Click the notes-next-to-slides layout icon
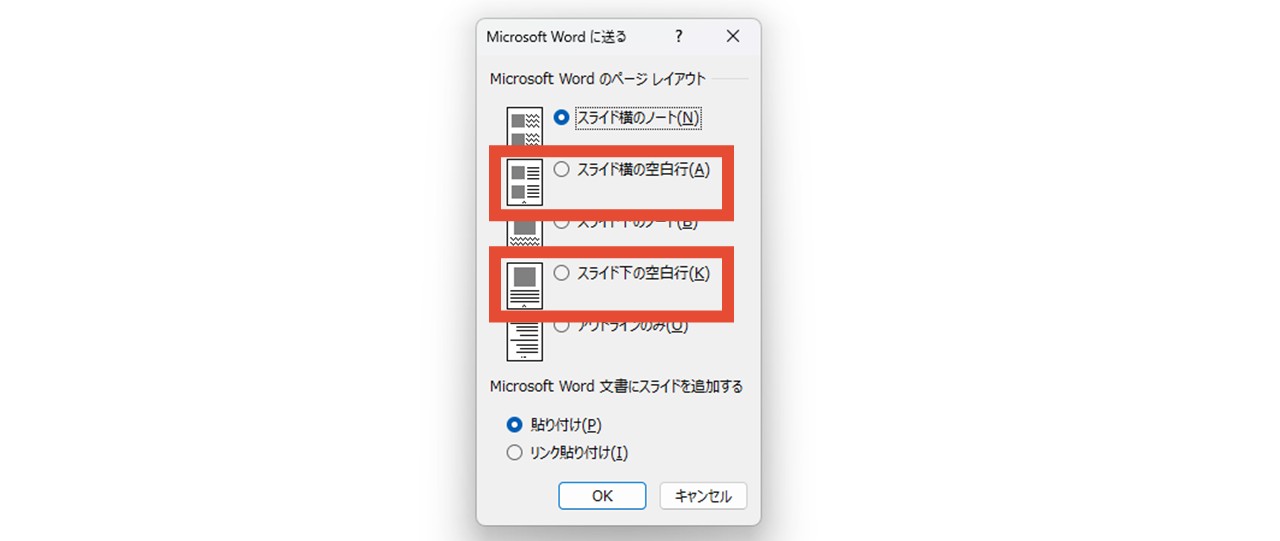The height and width of the screenshot is (541, 1280). click(525, 126)
